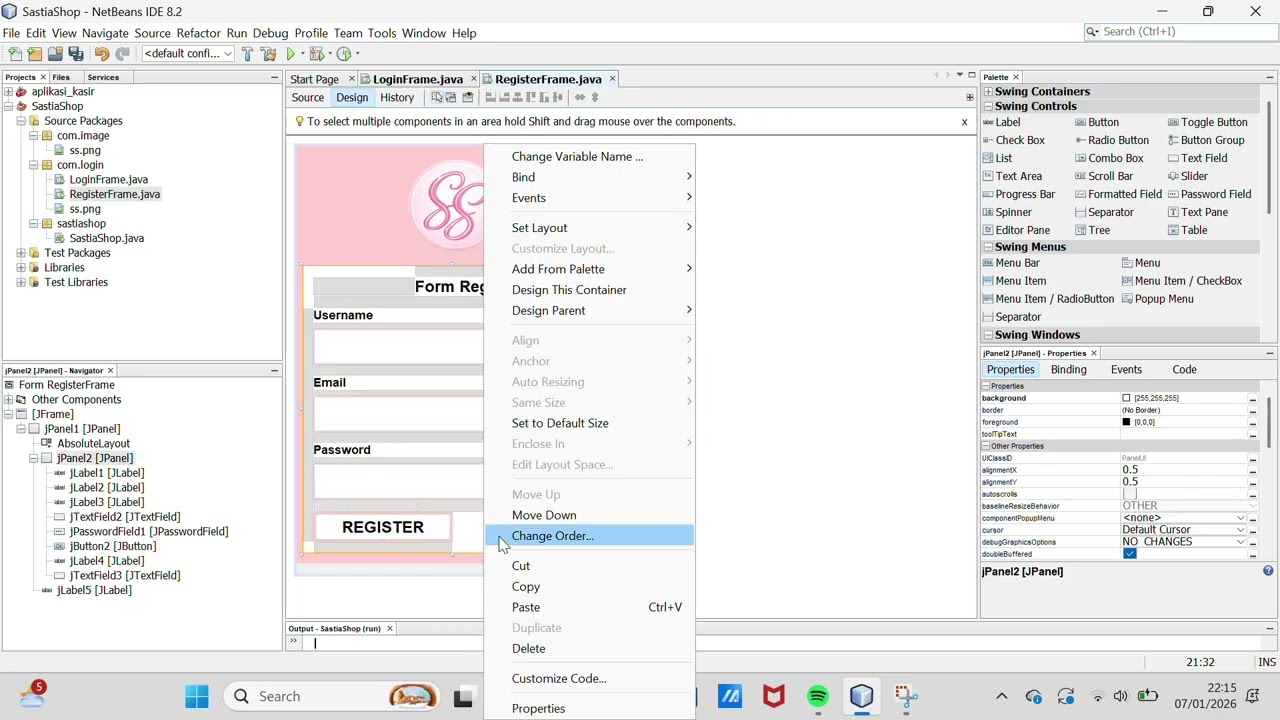This screenshot has width=1280, height=720.
Task: Open the Code tab in Properties
Action: (x=1184, y=369)
